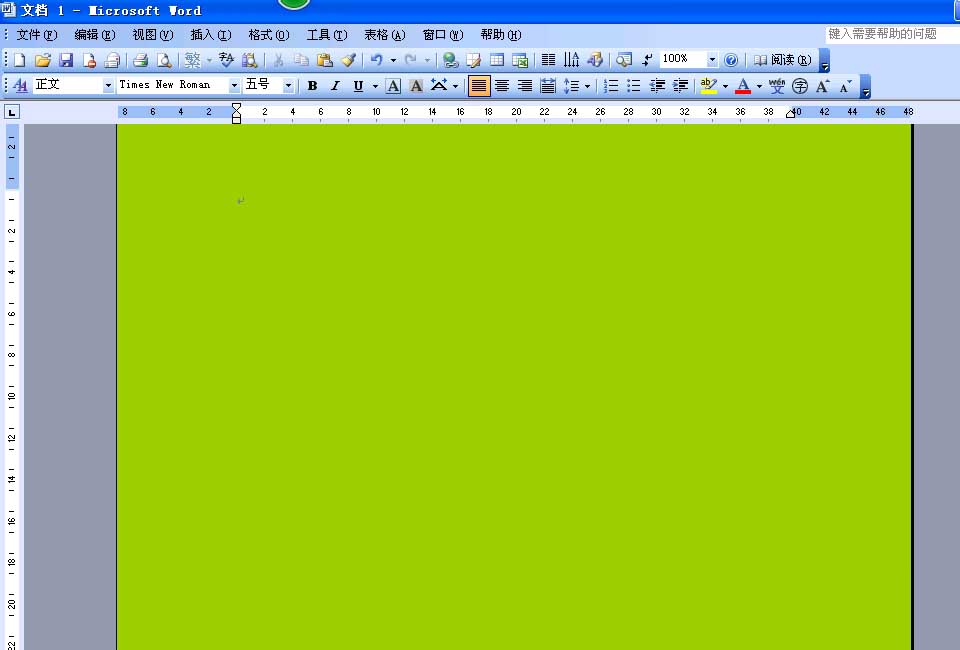This screenshot has width=960, height=650.
Task: Save the document with floppy icon
Action: 66,60
